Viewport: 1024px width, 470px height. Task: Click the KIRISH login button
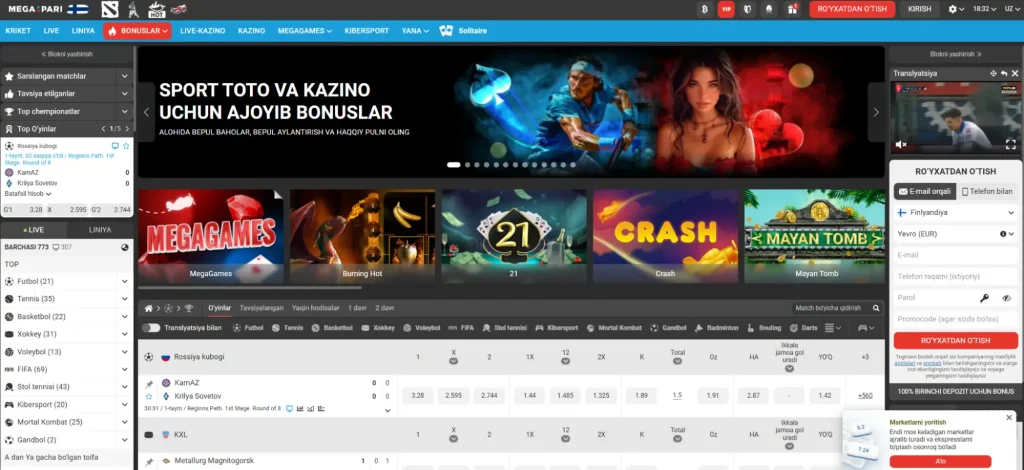[x=920, y=9]
